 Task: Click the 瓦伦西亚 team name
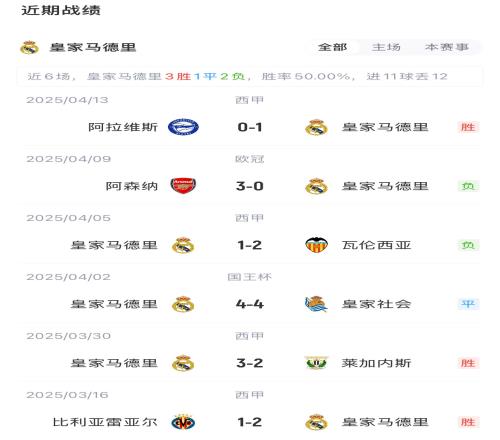376,245
